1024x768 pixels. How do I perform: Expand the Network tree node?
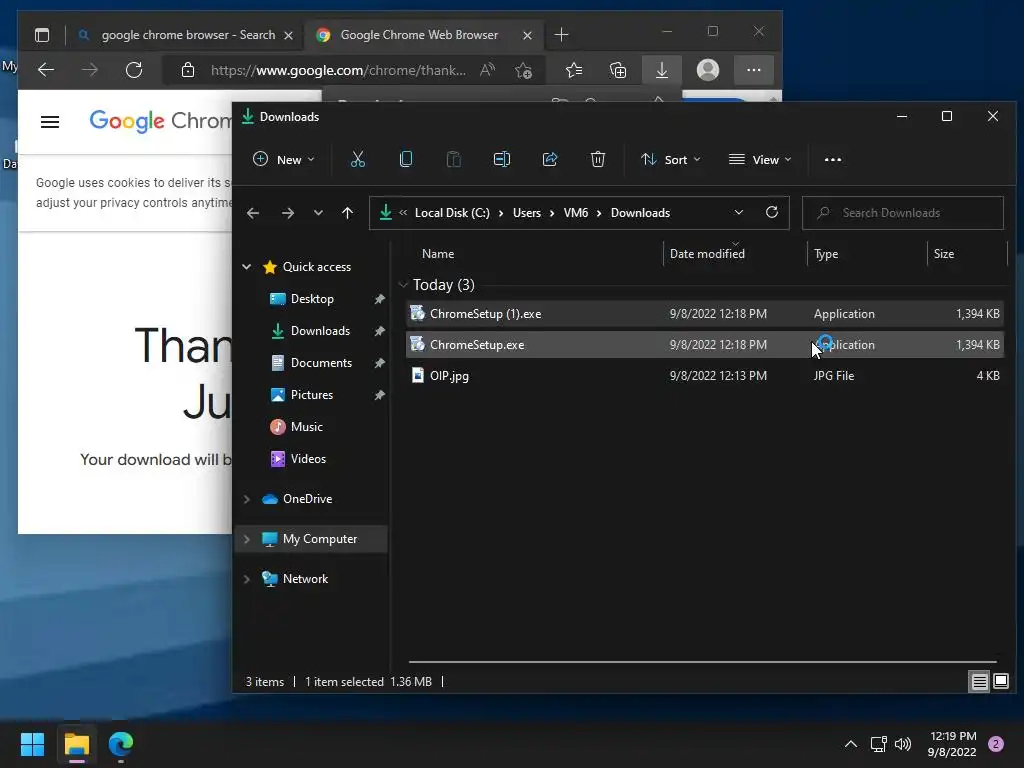247,579
